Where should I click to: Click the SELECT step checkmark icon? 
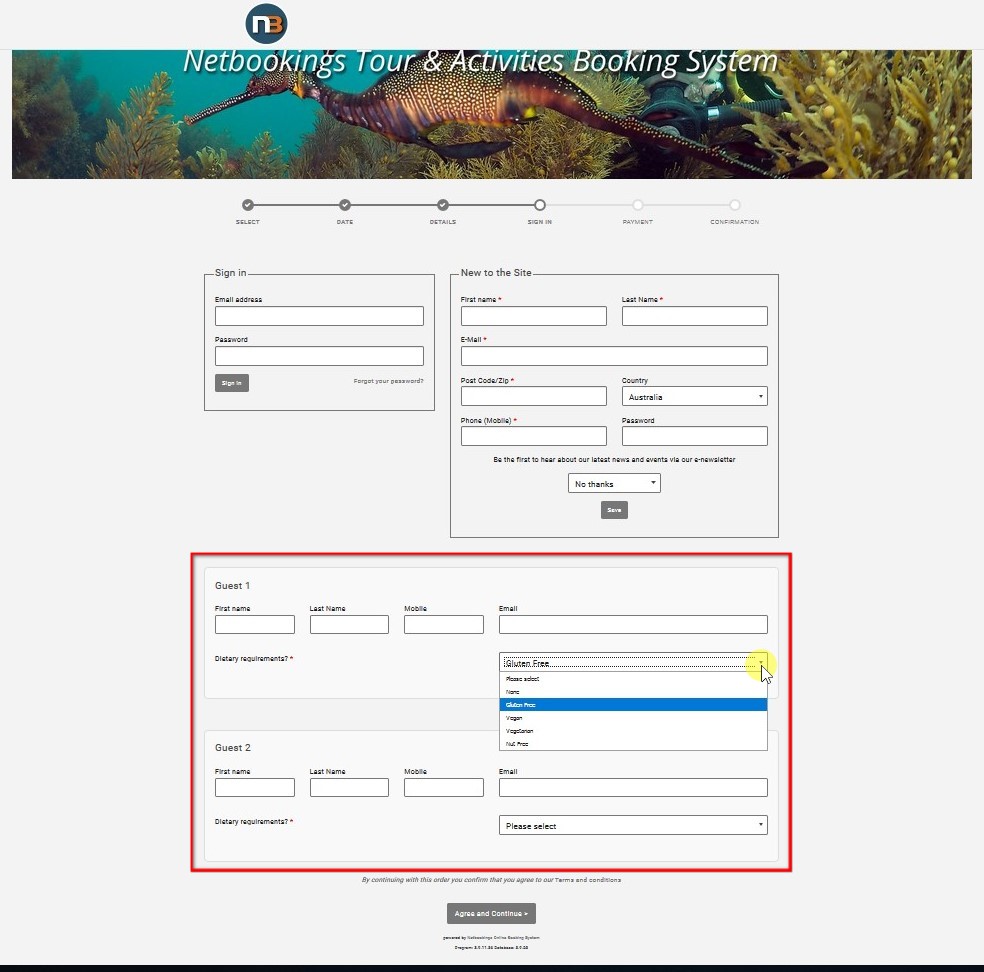point(247,203)
